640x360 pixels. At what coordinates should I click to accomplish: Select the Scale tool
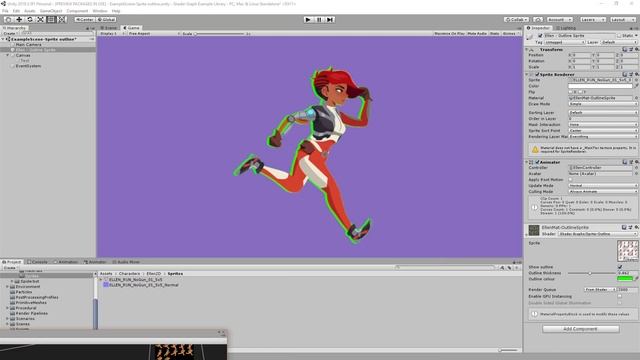(40, 20)
